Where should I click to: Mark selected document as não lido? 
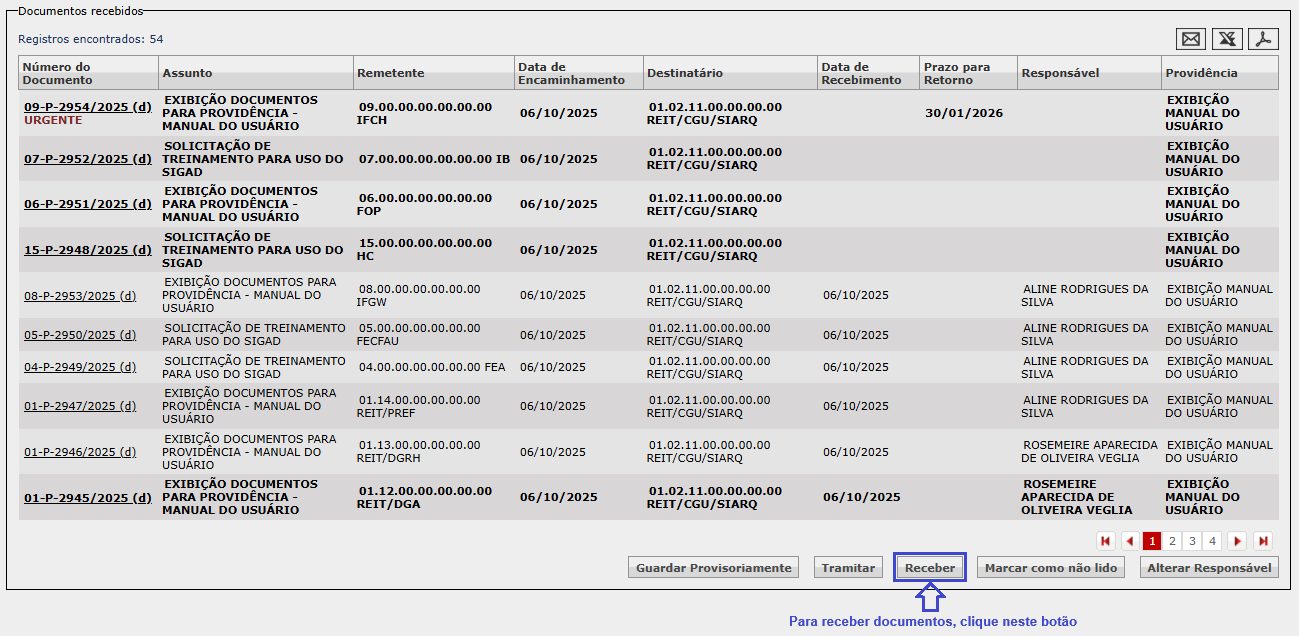tap(1050, 568)
